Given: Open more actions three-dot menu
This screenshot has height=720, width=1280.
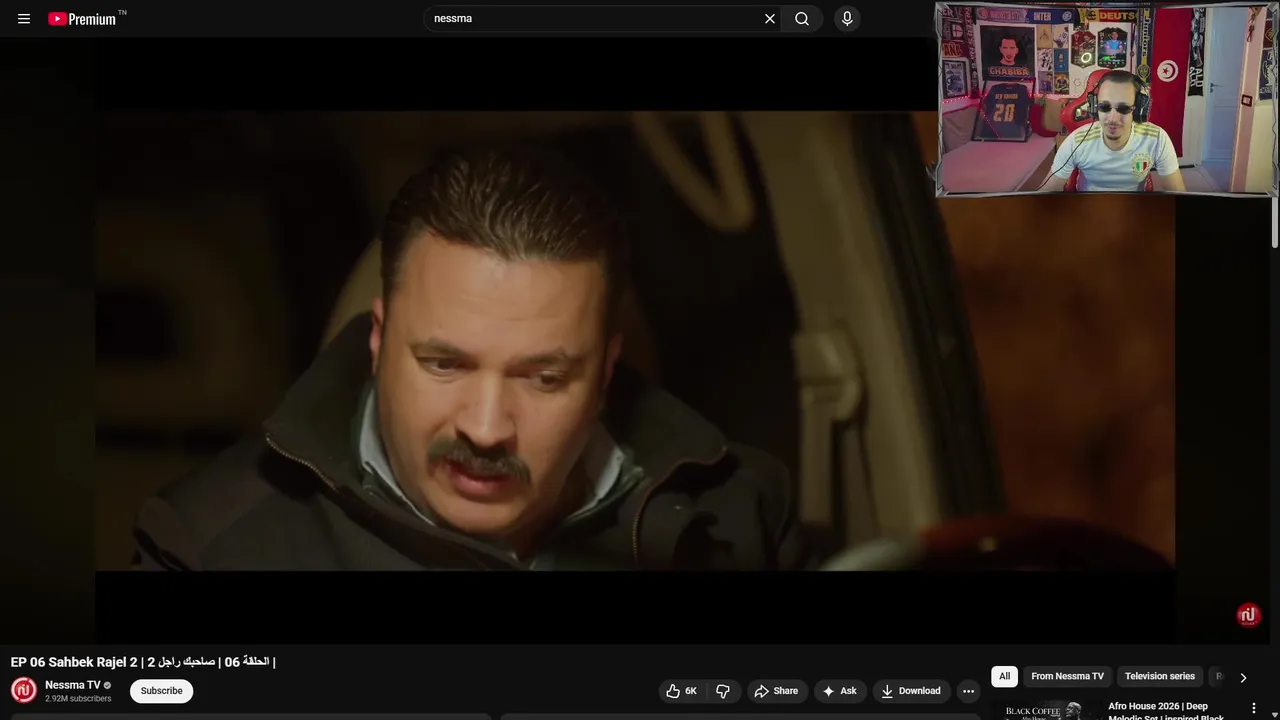Looking at the screenshot, I should click(968, 691).
